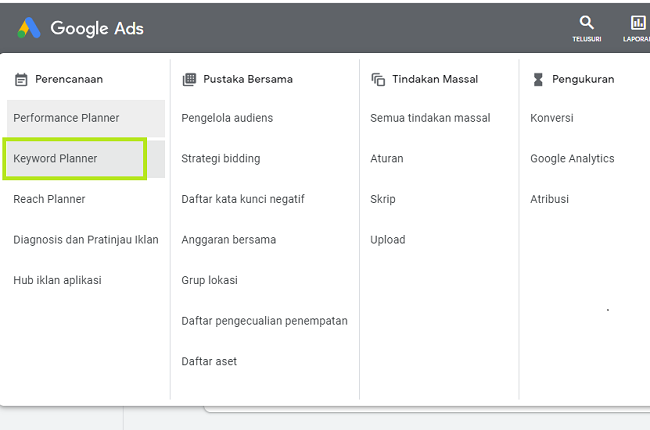Click the Tindakan Massal copy icon
Screen dimensions: 650x430
[378, 79]
